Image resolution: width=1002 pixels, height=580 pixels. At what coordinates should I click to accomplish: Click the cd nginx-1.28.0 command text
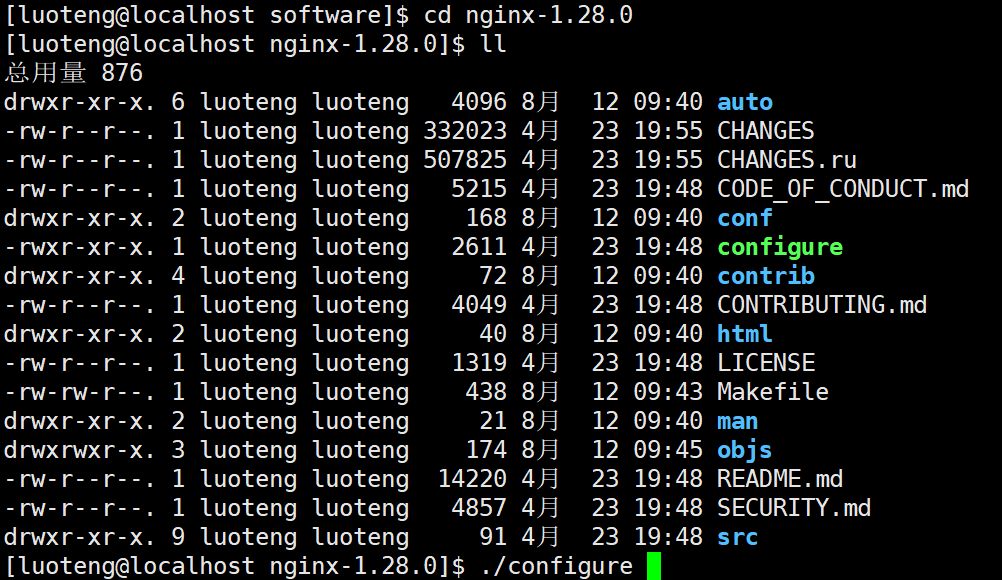pyautogui.click(x=528, y=15)
